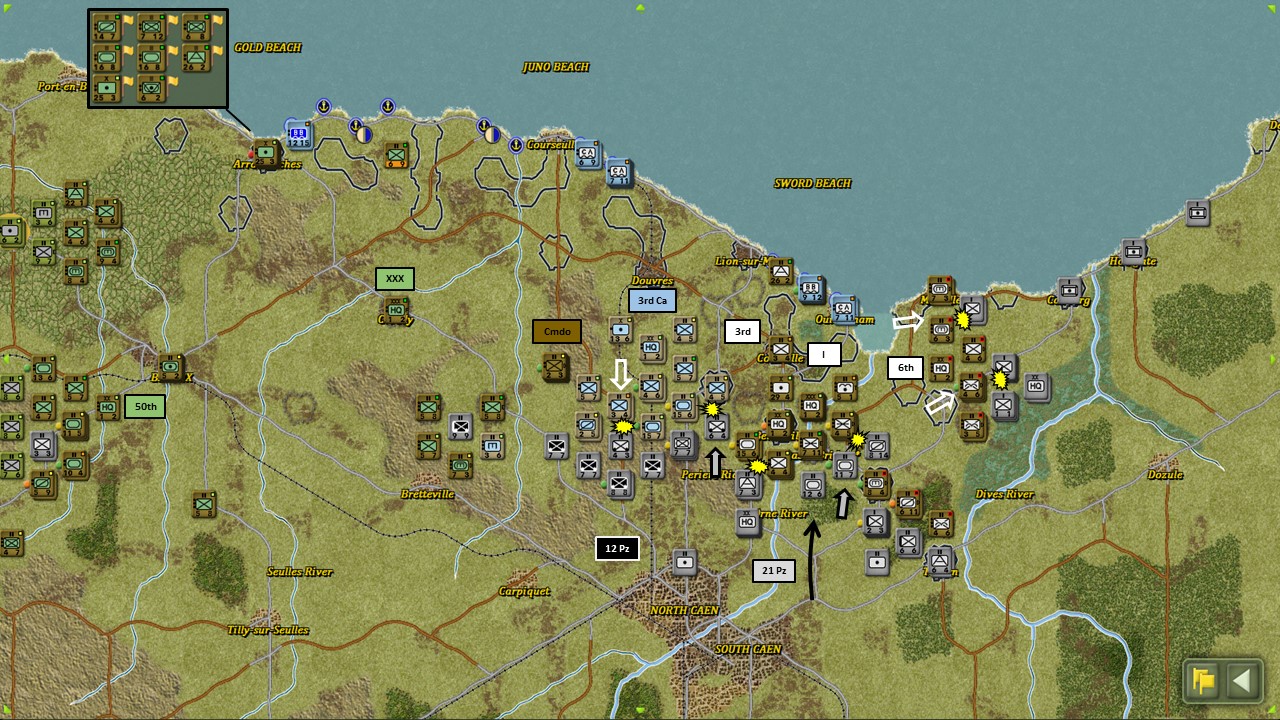Select the airborne 3-5 unit near Dives marsh
1280x720 pixels.
tap(972, 425)
